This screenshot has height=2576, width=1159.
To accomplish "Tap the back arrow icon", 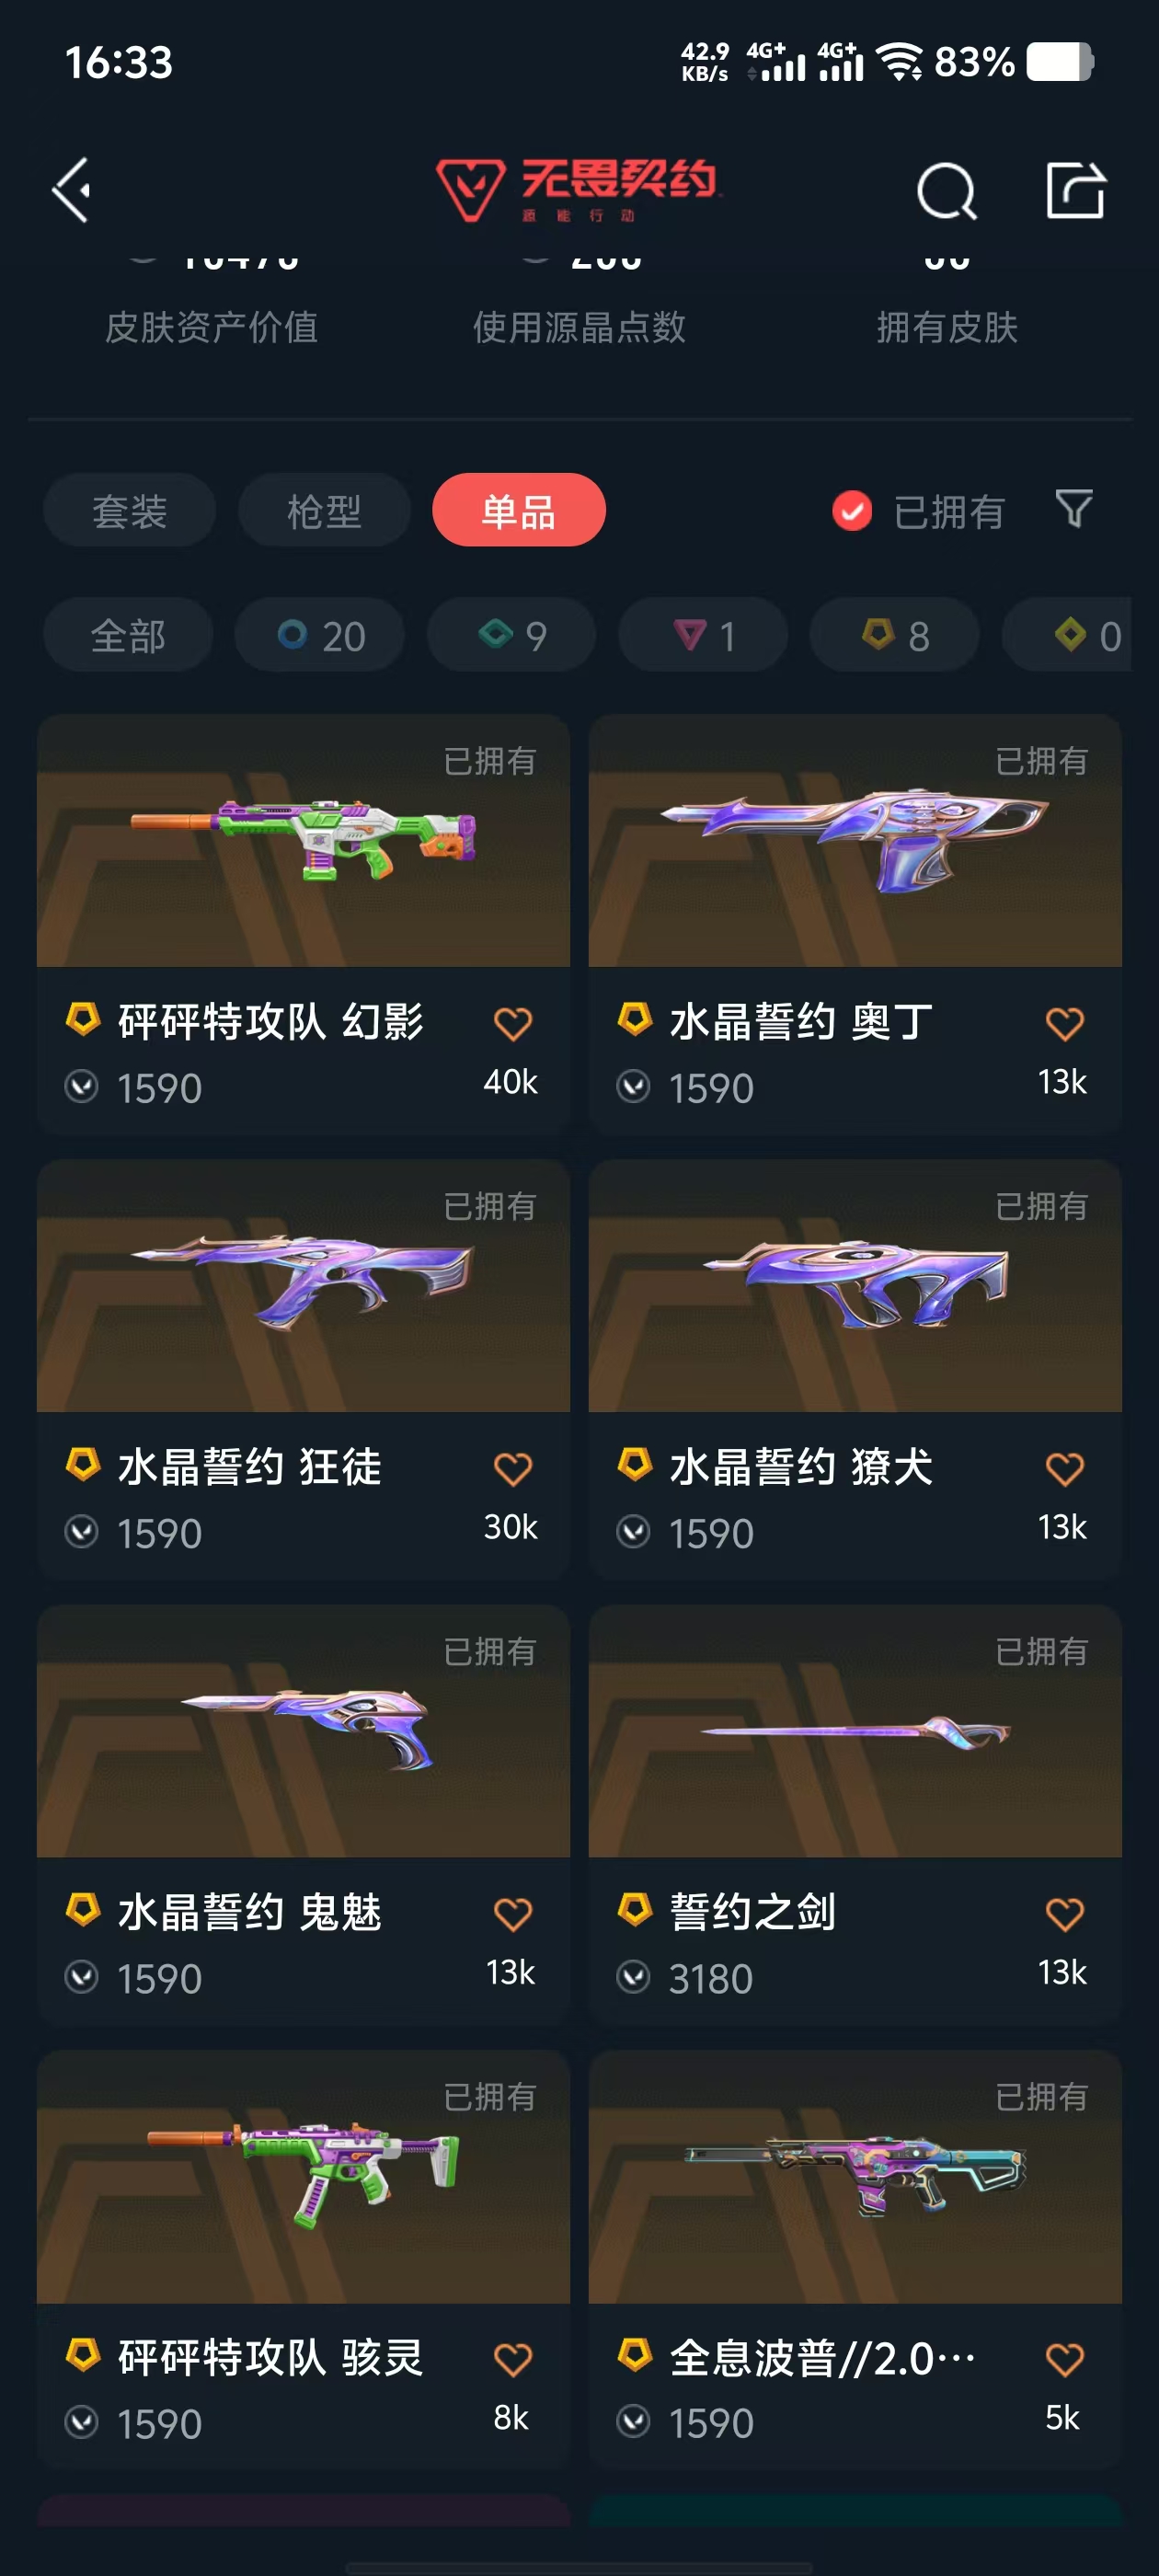I will pyautogui.click(x=72, y=190).
